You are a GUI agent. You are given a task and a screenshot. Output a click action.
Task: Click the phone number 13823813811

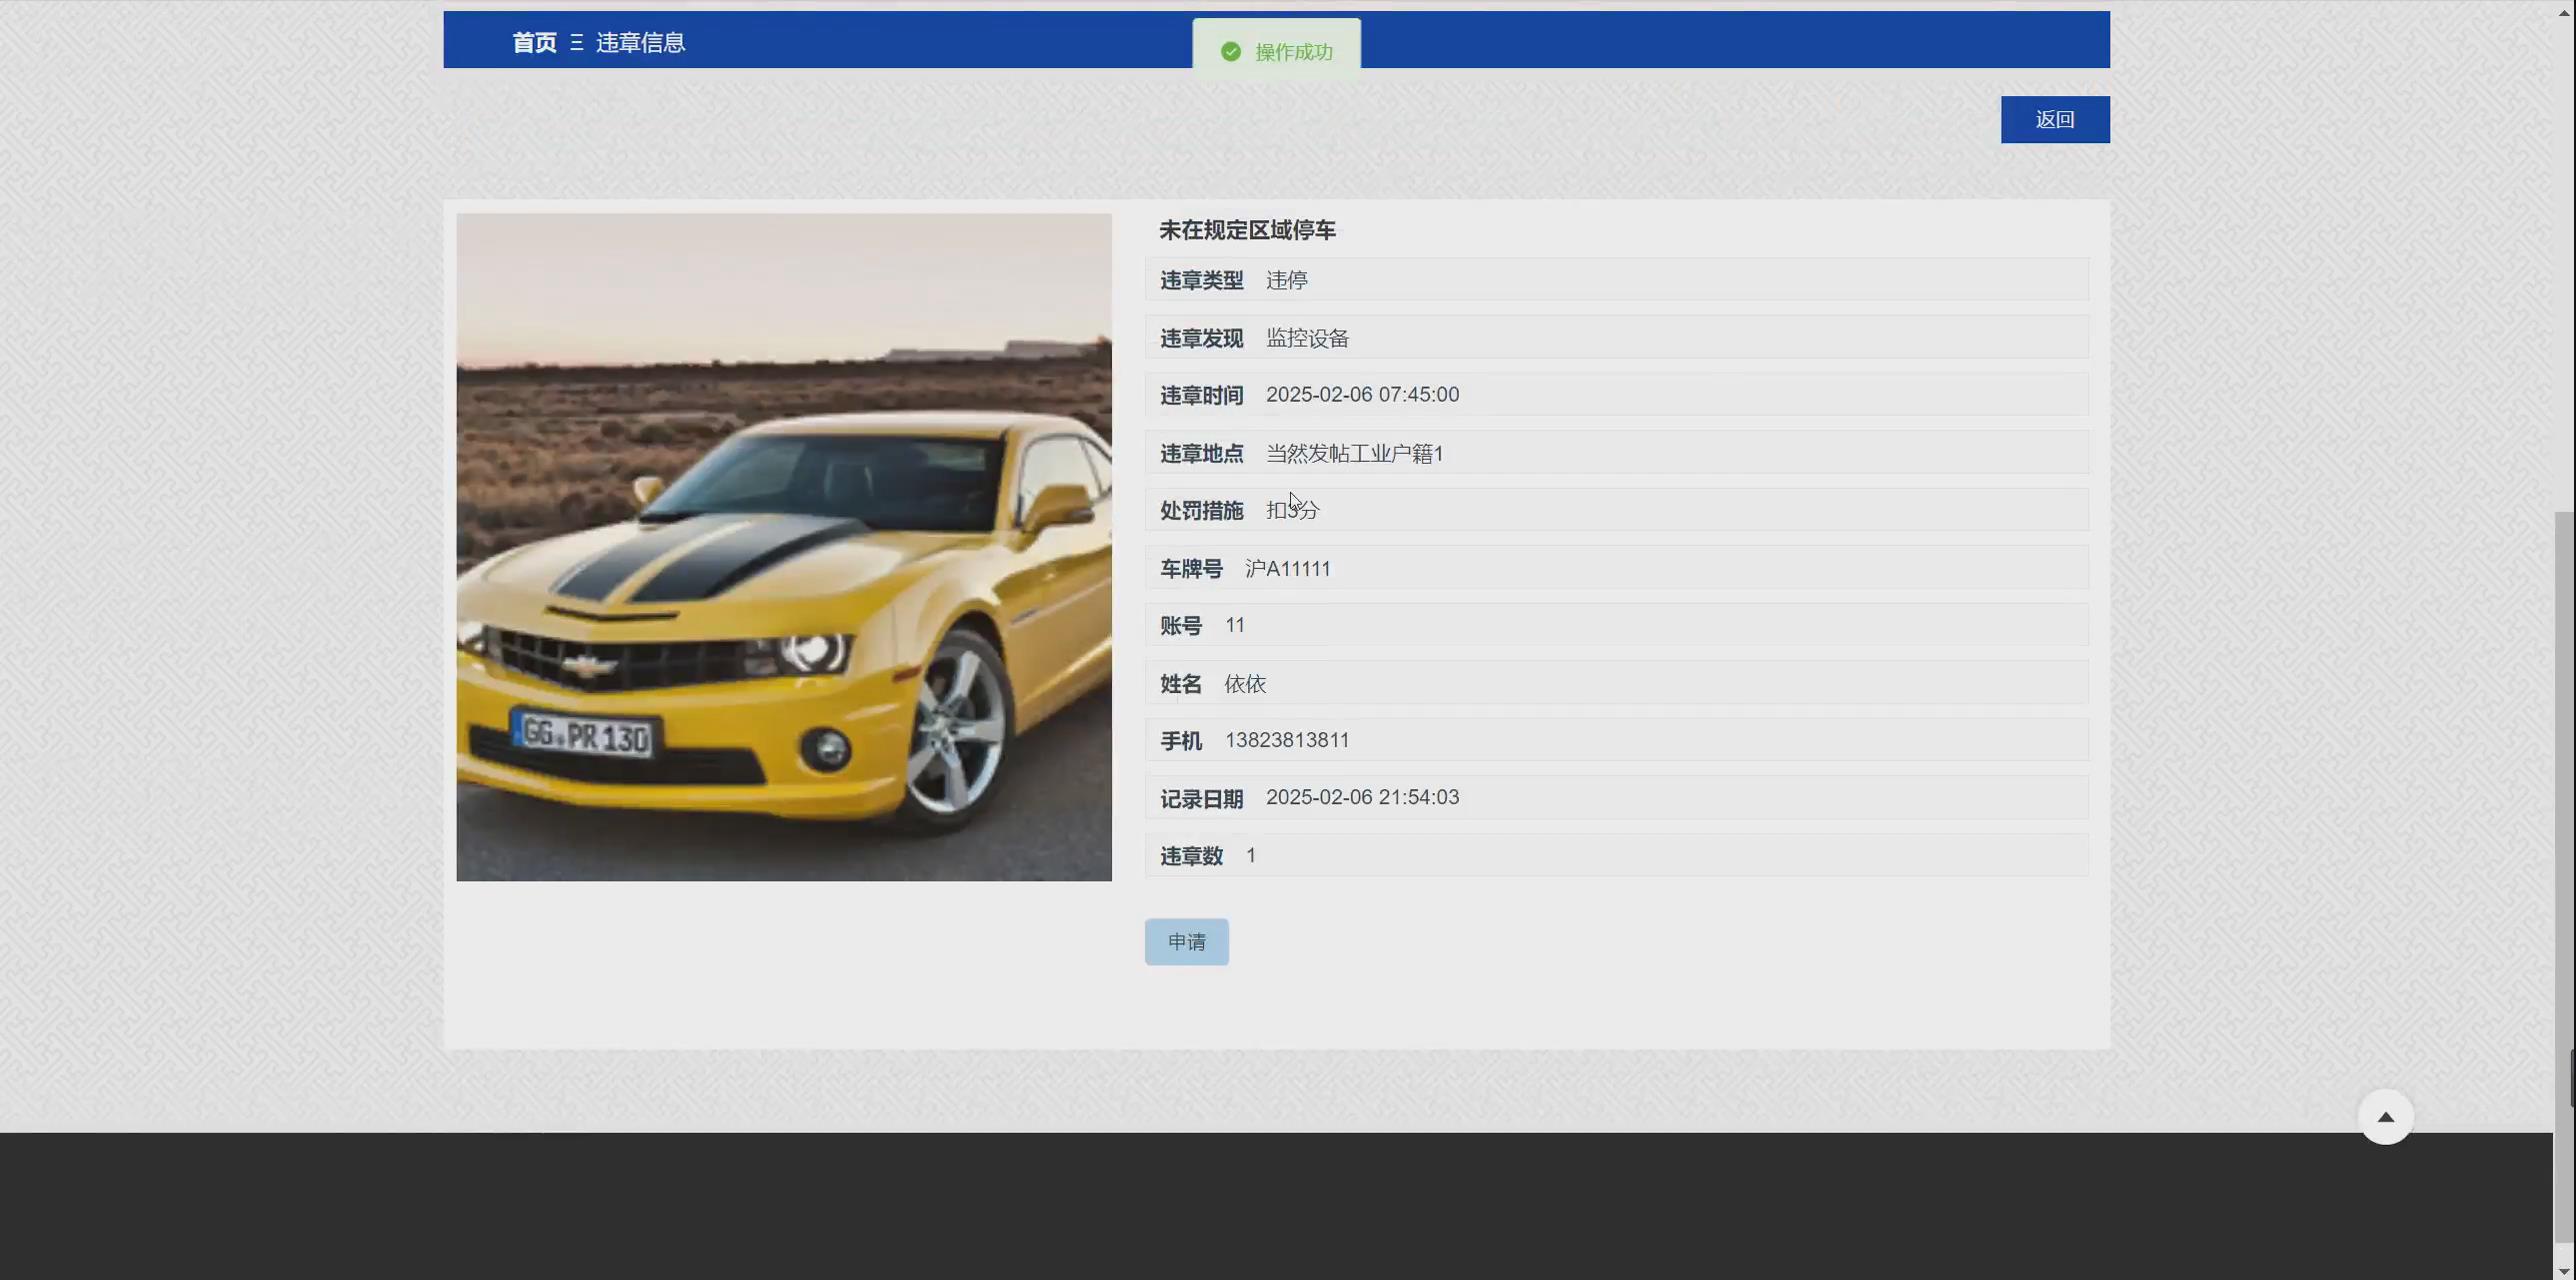(x=1288, y=740)
